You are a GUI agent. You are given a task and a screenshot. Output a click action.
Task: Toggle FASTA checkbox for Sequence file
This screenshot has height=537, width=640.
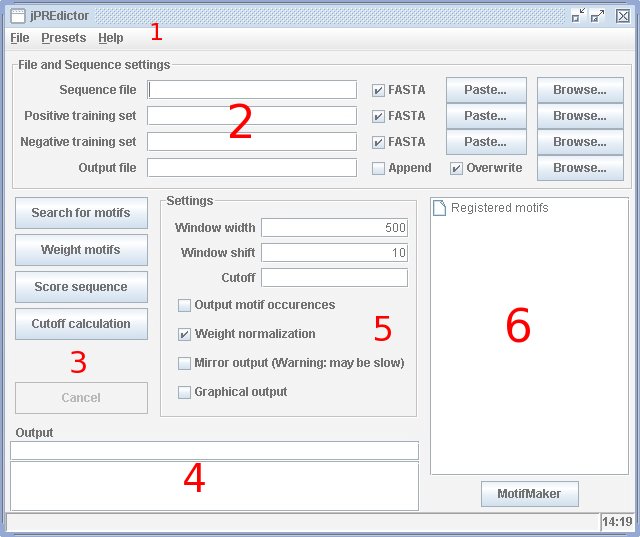coord(378,90)
